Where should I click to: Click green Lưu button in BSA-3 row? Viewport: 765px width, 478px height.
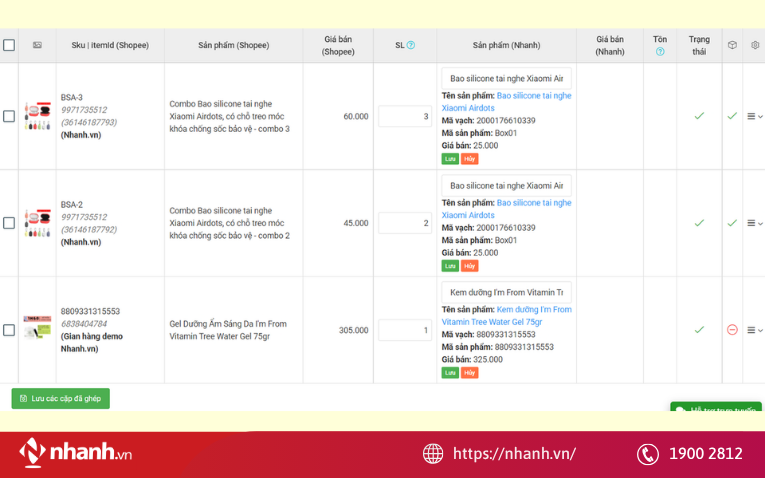click(x=450, y=159)
